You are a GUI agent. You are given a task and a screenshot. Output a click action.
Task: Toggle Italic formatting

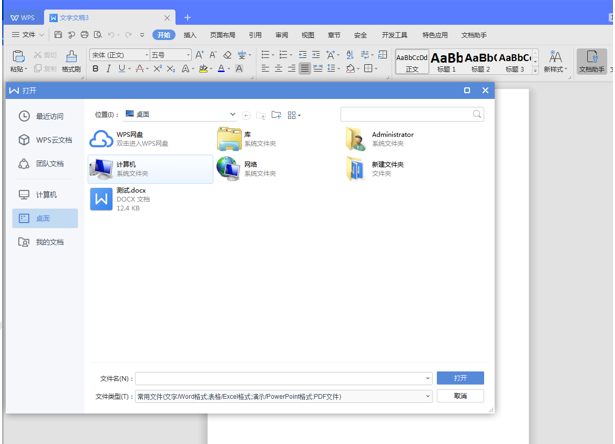click(108, 69)
